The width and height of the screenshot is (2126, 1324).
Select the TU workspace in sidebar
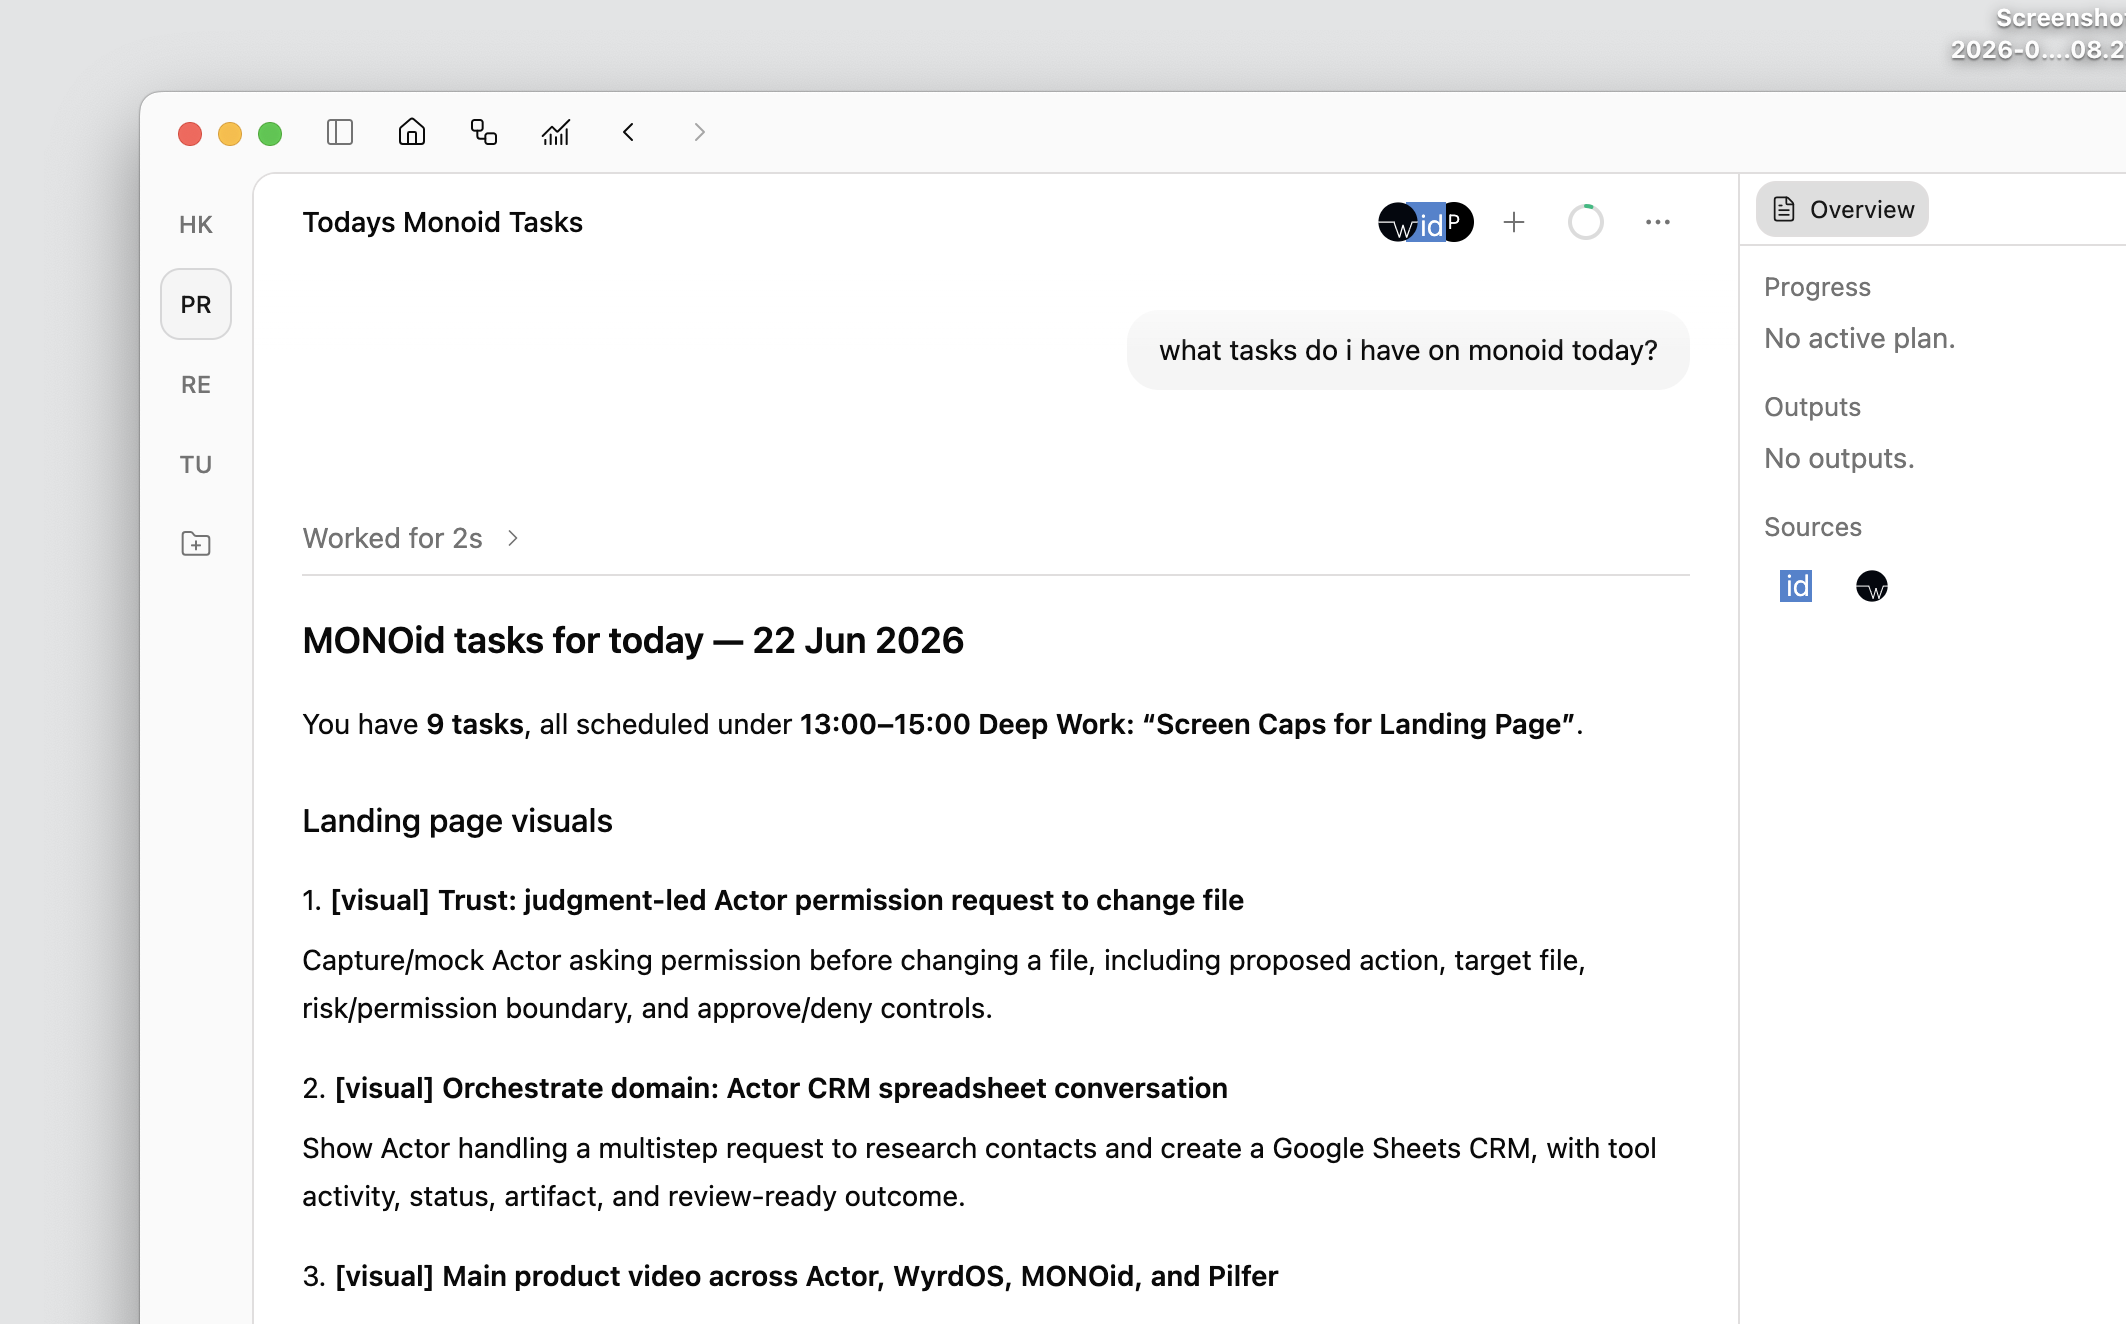[x=196, y=464]
